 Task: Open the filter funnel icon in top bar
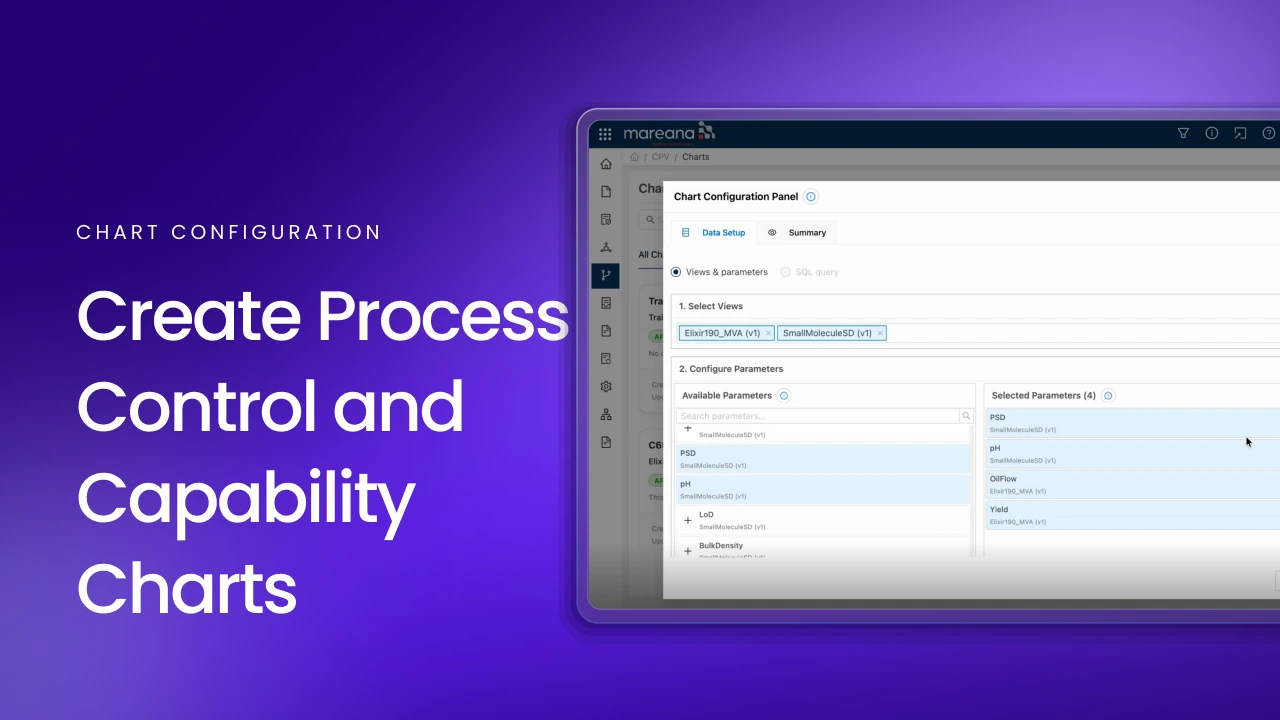click(x=1183, y=133)
